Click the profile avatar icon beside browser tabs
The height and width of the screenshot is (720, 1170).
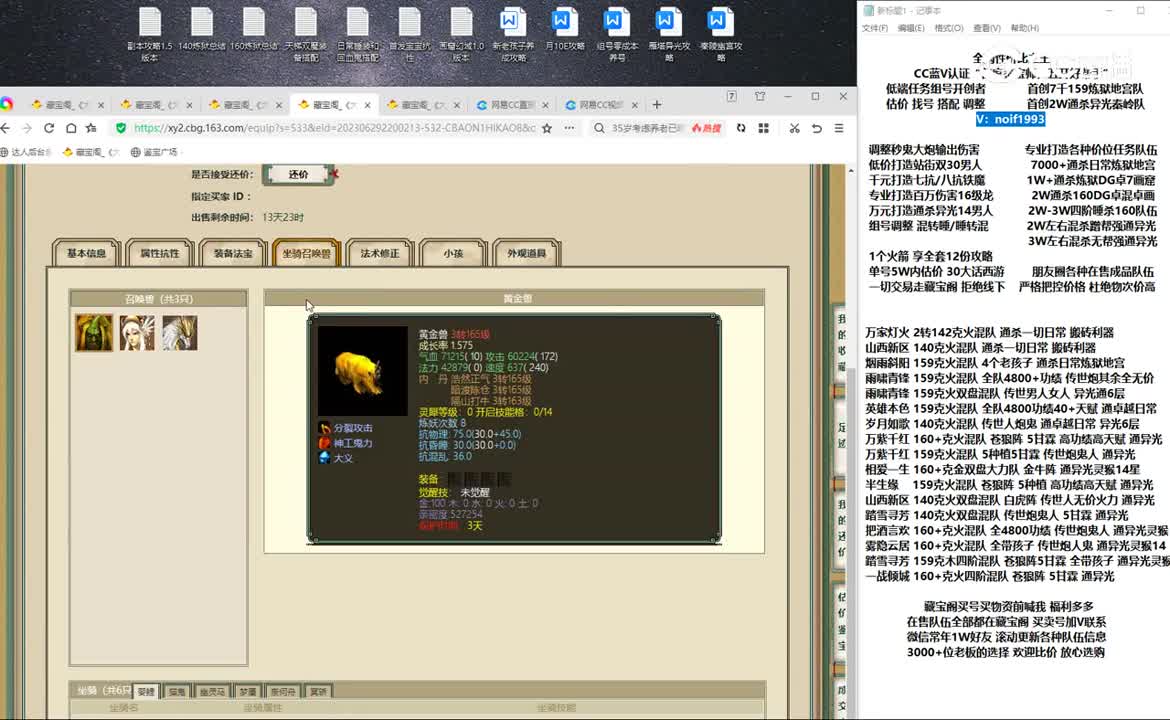tap(6, 104)
